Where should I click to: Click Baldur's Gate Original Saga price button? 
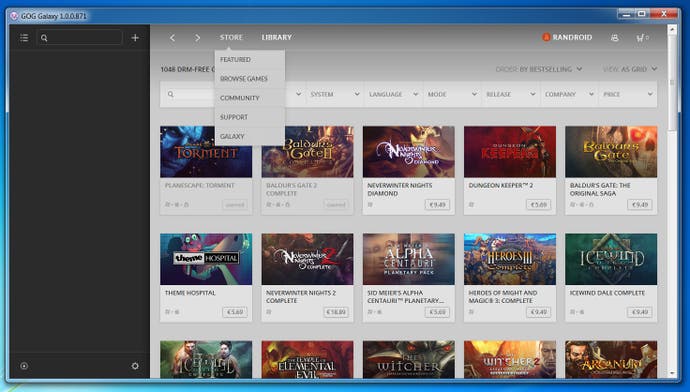[x=639, y=205]
